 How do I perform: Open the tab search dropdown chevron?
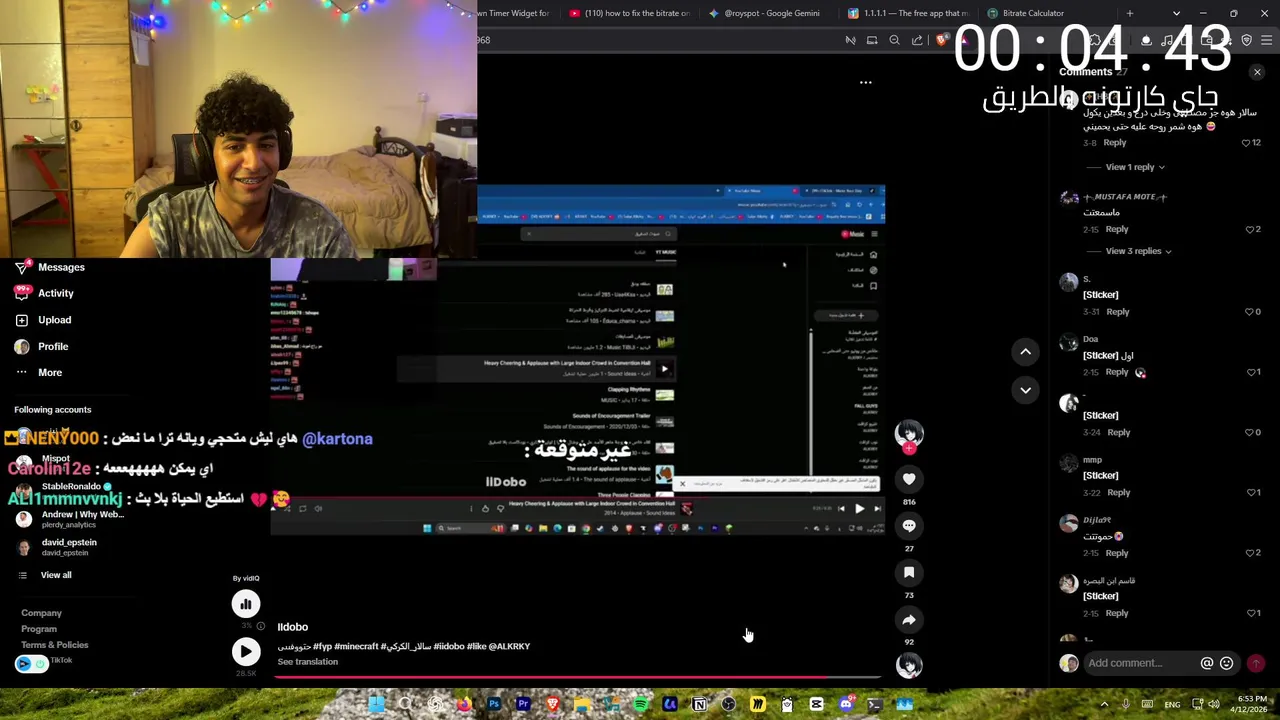[x=1176, y=13]
